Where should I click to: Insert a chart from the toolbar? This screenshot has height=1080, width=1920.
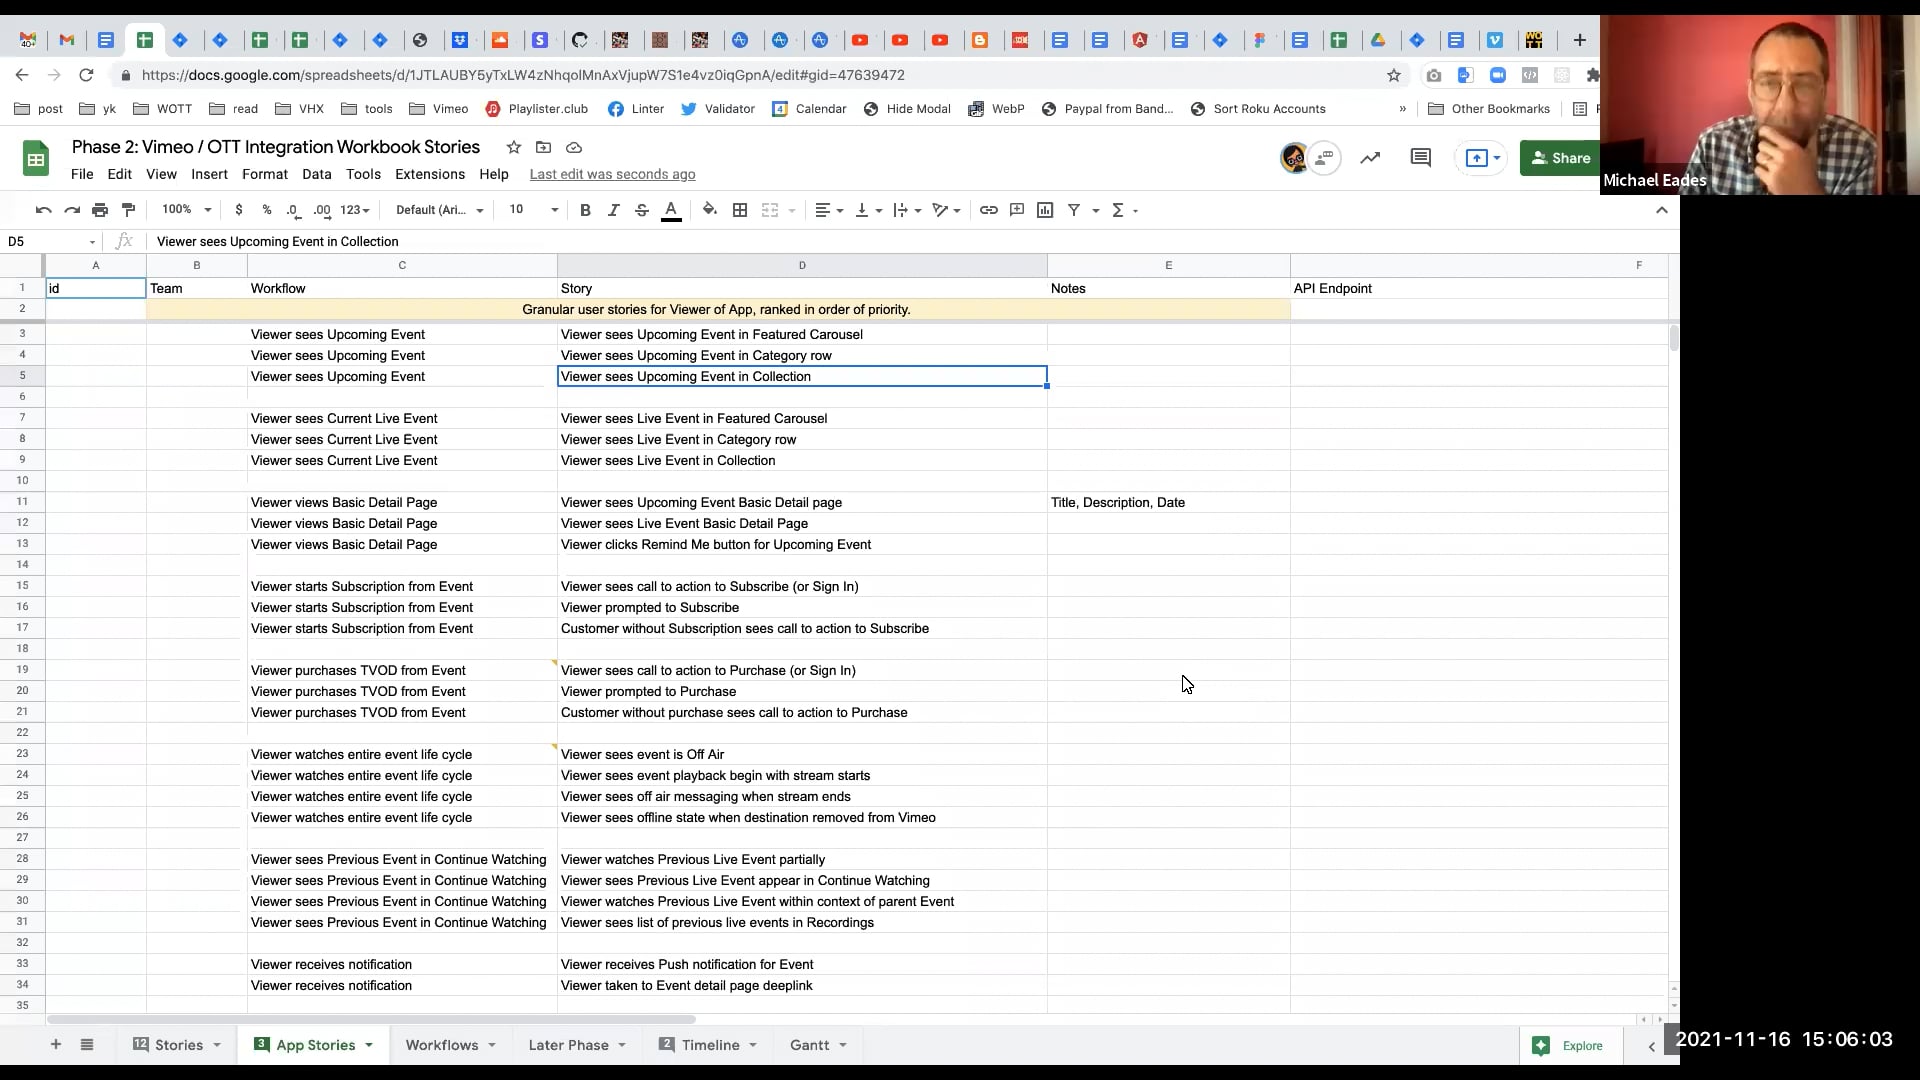[1045, 210]
